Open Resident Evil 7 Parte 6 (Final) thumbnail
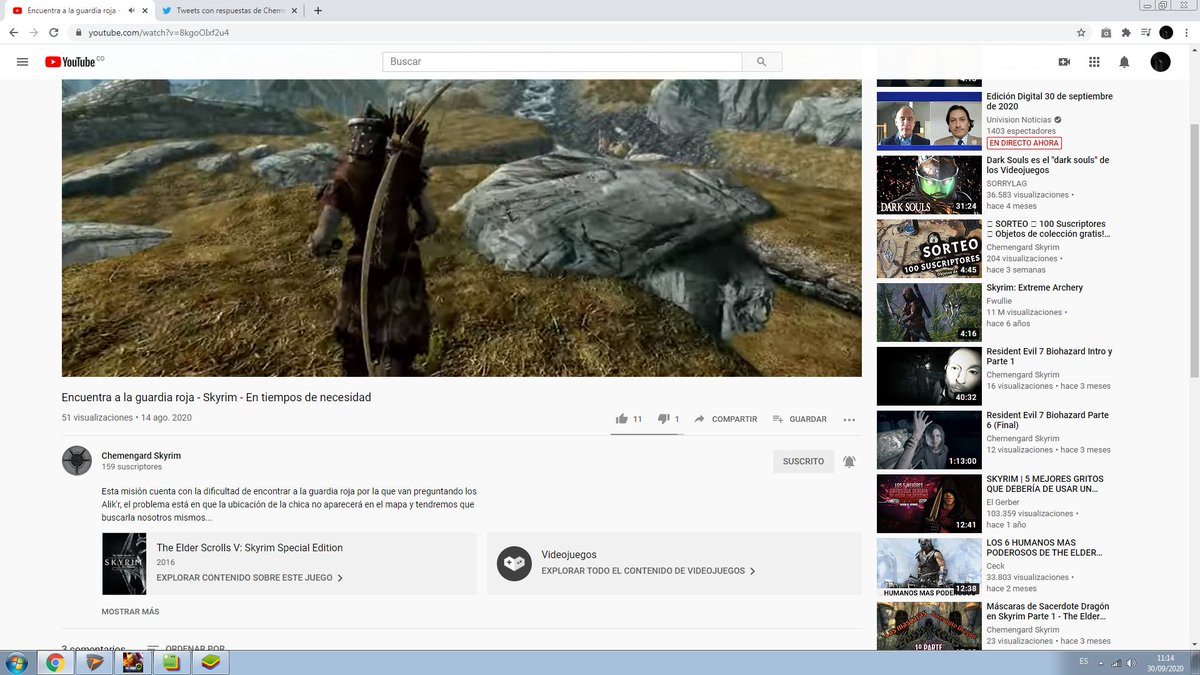 pos(929,439)
